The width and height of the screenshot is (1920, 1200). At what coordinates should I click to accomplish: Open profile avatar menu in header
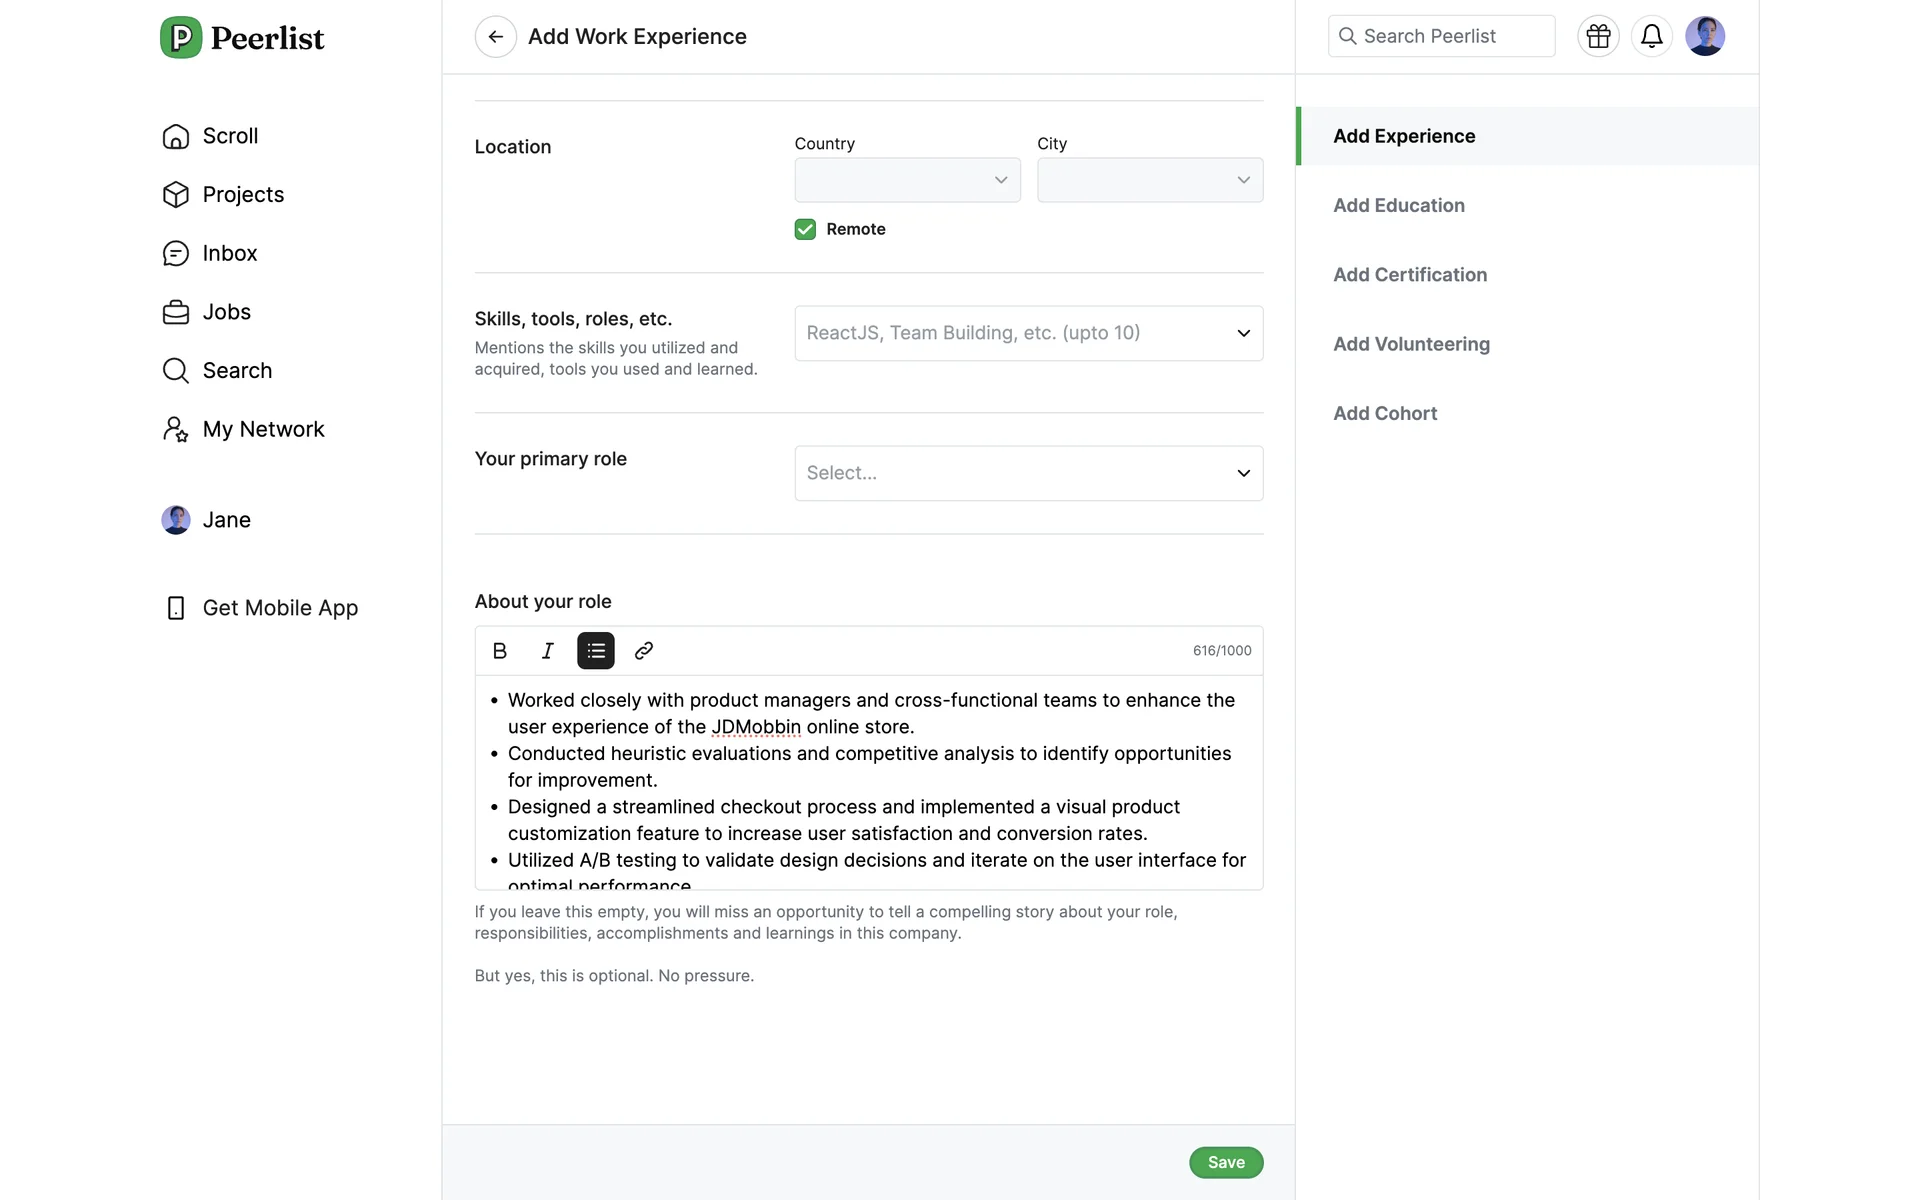1705,37
